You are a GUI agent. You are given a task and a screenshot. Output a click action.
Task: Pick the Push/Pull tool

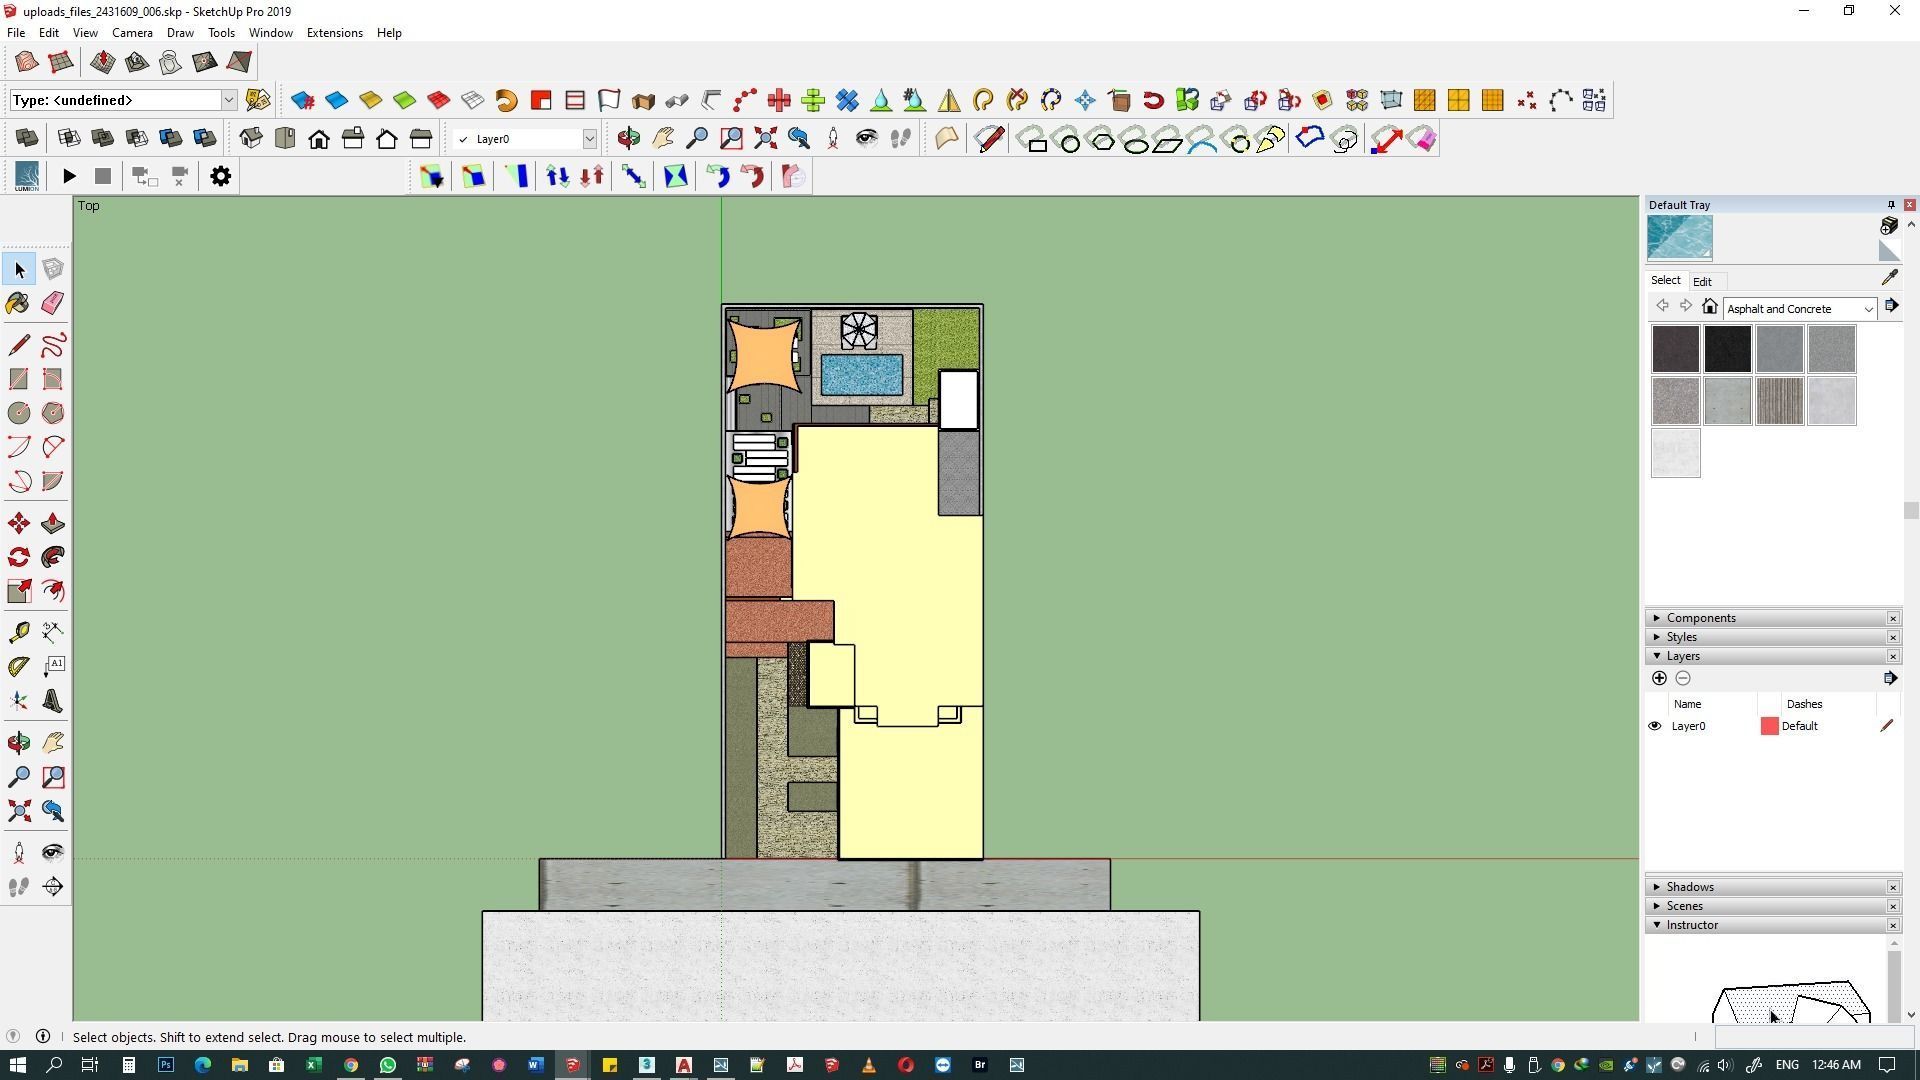coord(53,524)
